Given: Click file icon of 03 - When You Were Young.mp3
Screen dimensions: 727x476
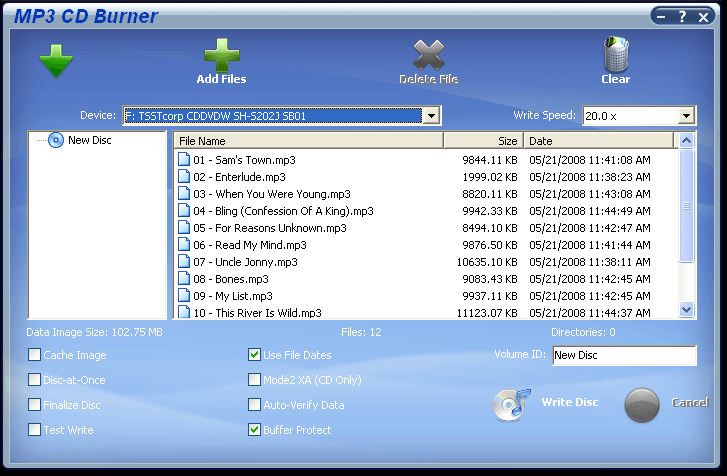Looking at the screenshot, I should (x=184, y=194).
